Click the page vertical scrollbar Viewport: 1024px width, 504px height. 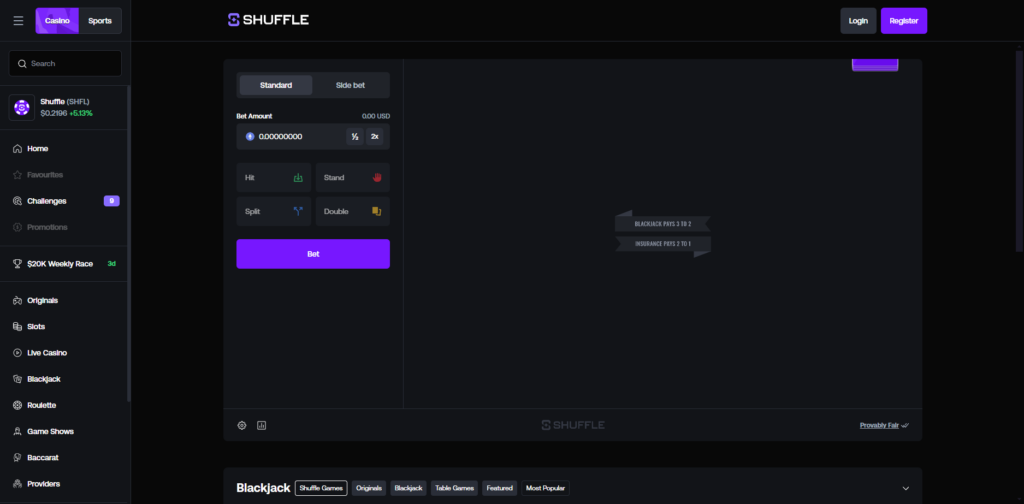click(x=1019, y=150)
